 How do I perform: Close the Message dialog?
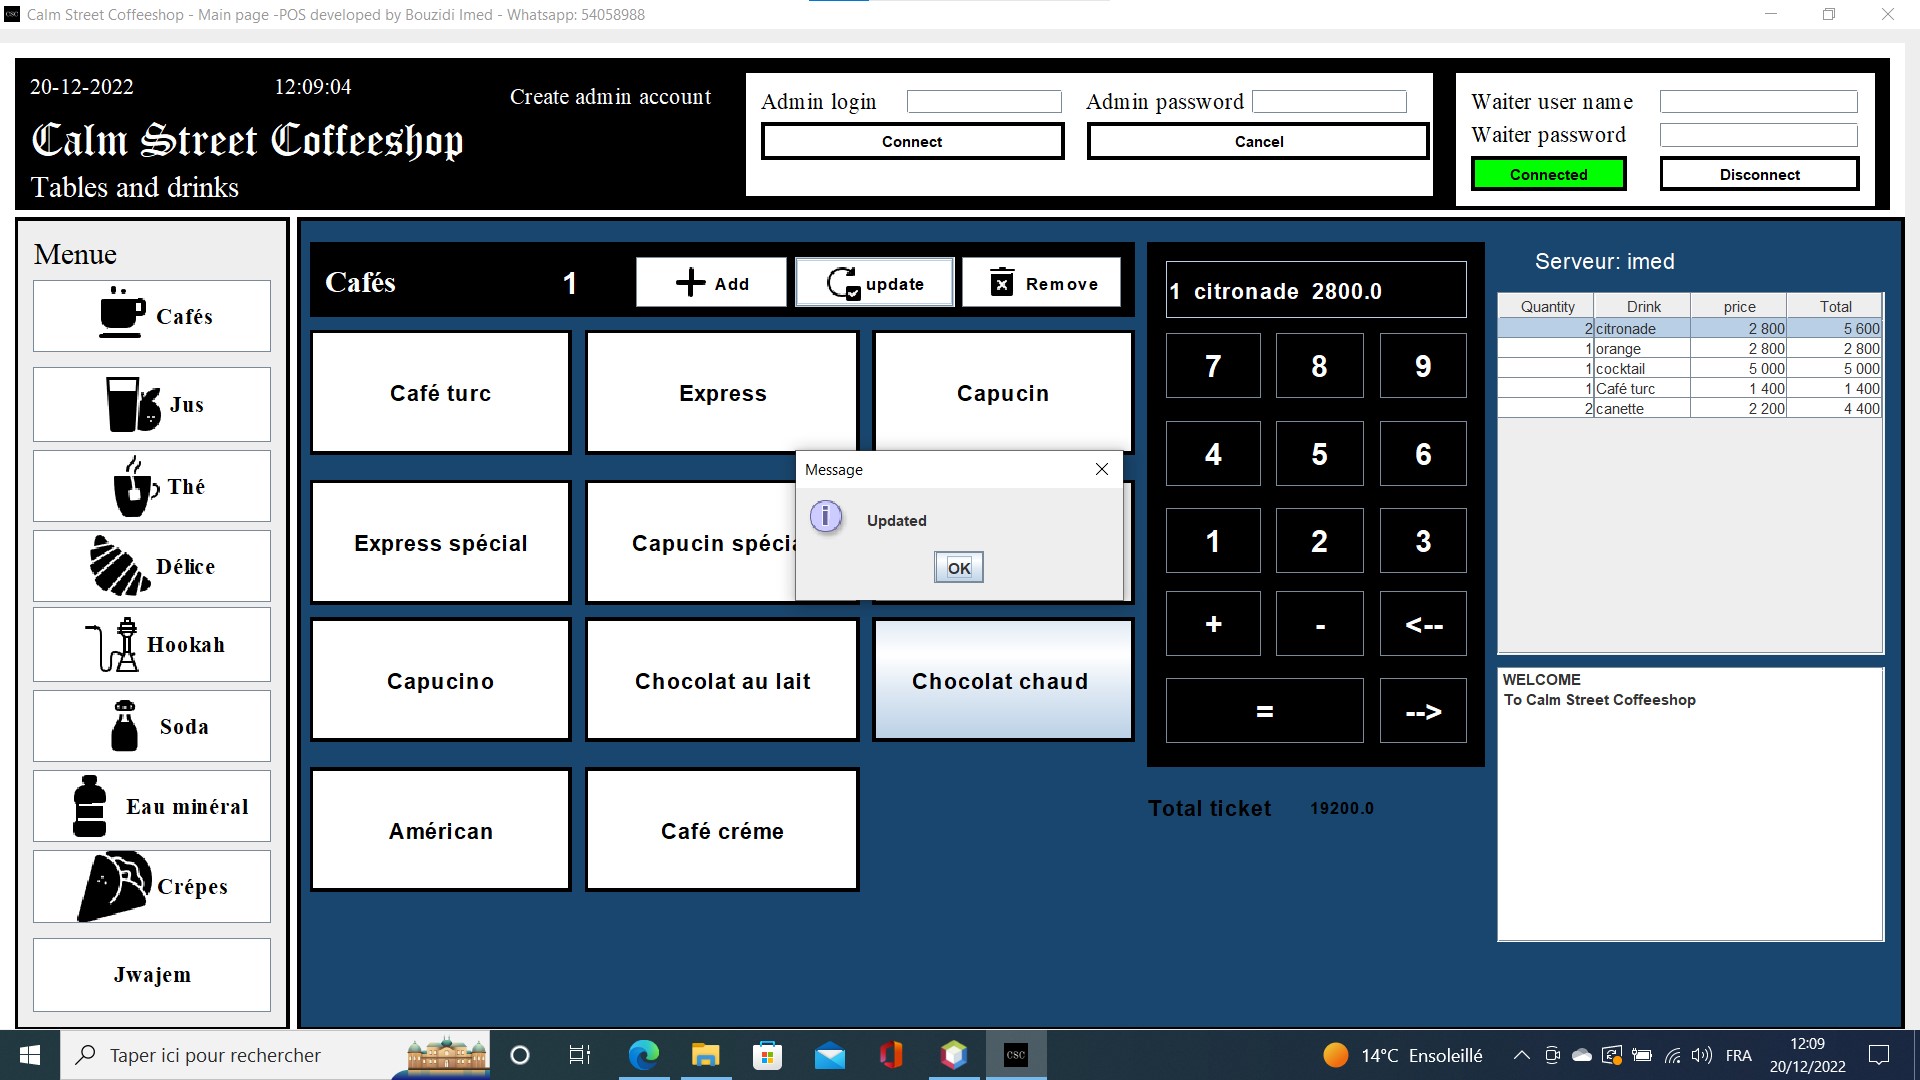point(1101,469)
